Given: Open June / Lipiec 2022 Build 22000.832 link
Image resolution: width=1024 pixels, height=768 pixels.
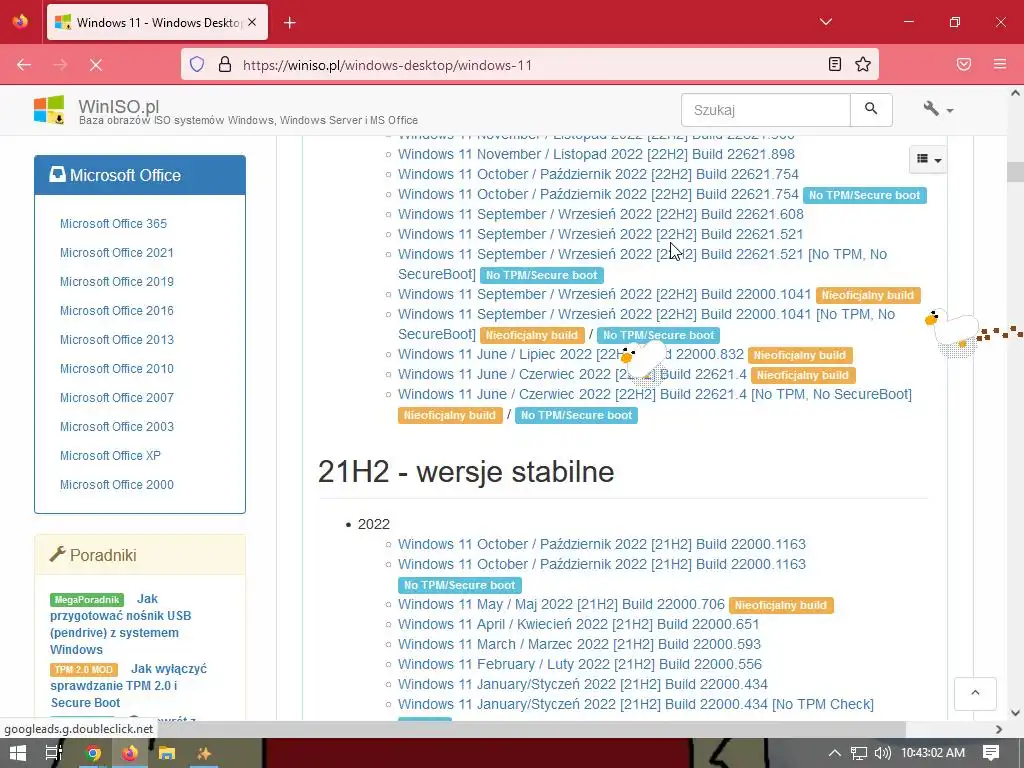Looking at the screenshot, I should coord(571,355).
